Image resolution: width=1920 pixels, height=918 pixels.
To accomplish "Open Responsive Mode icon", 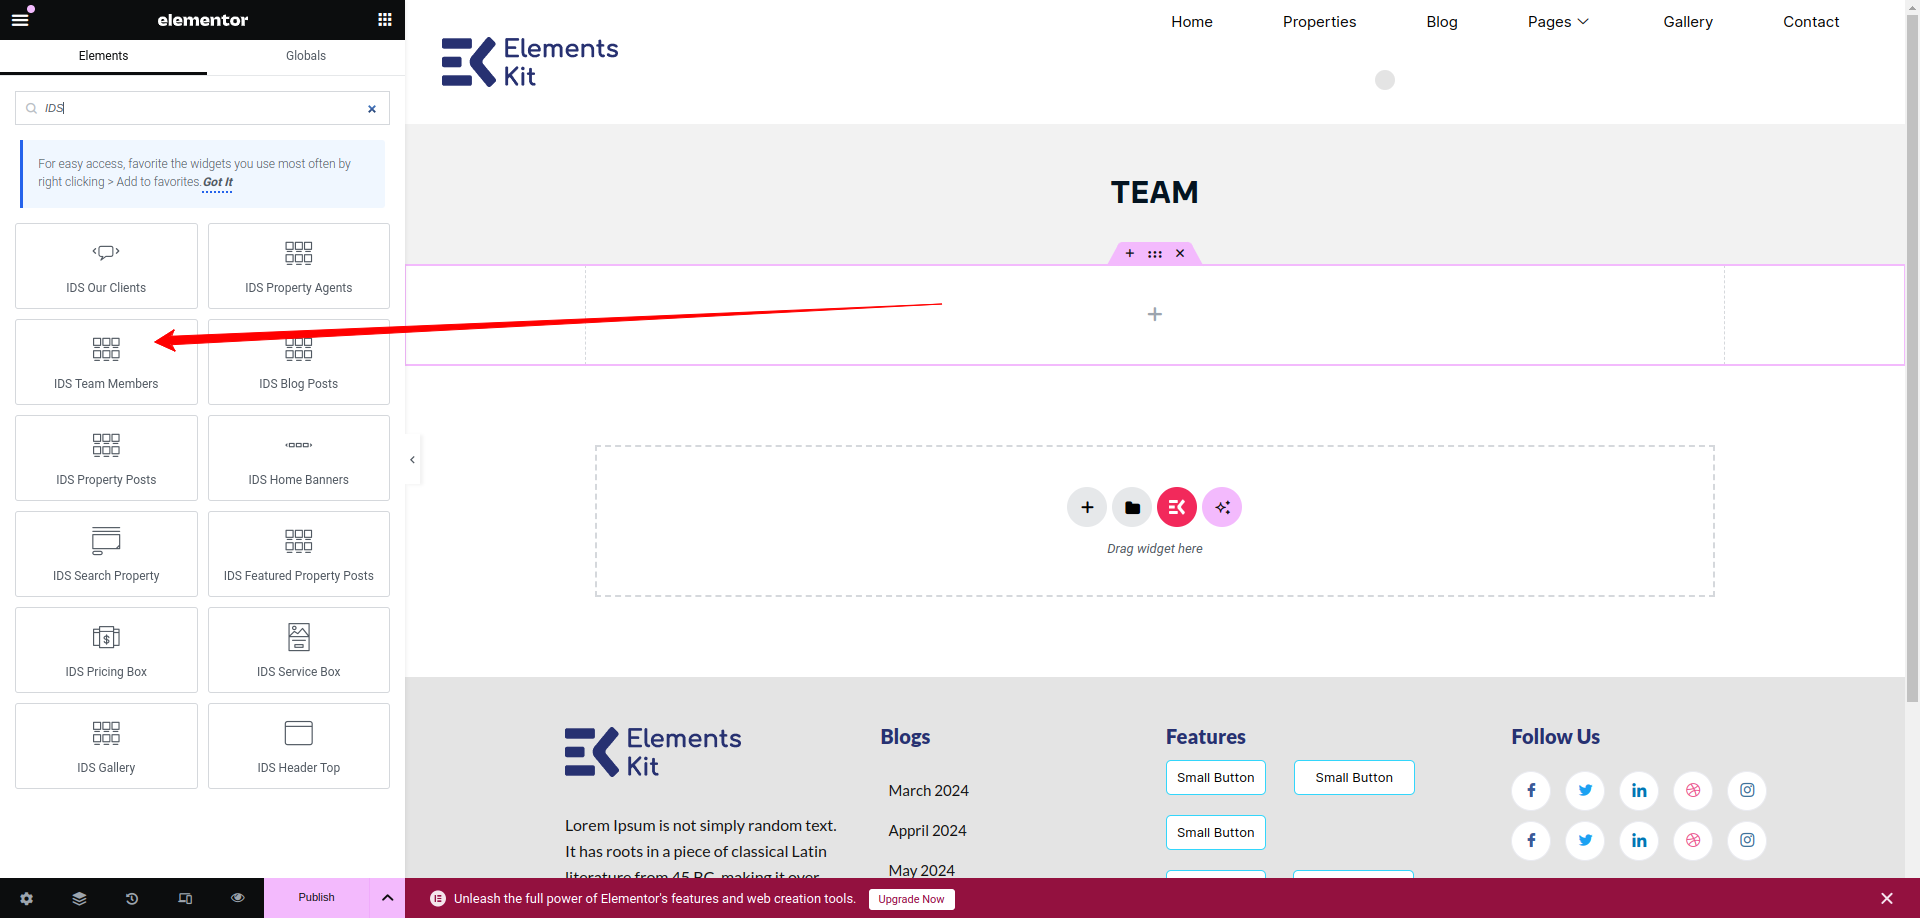I will click(x=185, y=898).
